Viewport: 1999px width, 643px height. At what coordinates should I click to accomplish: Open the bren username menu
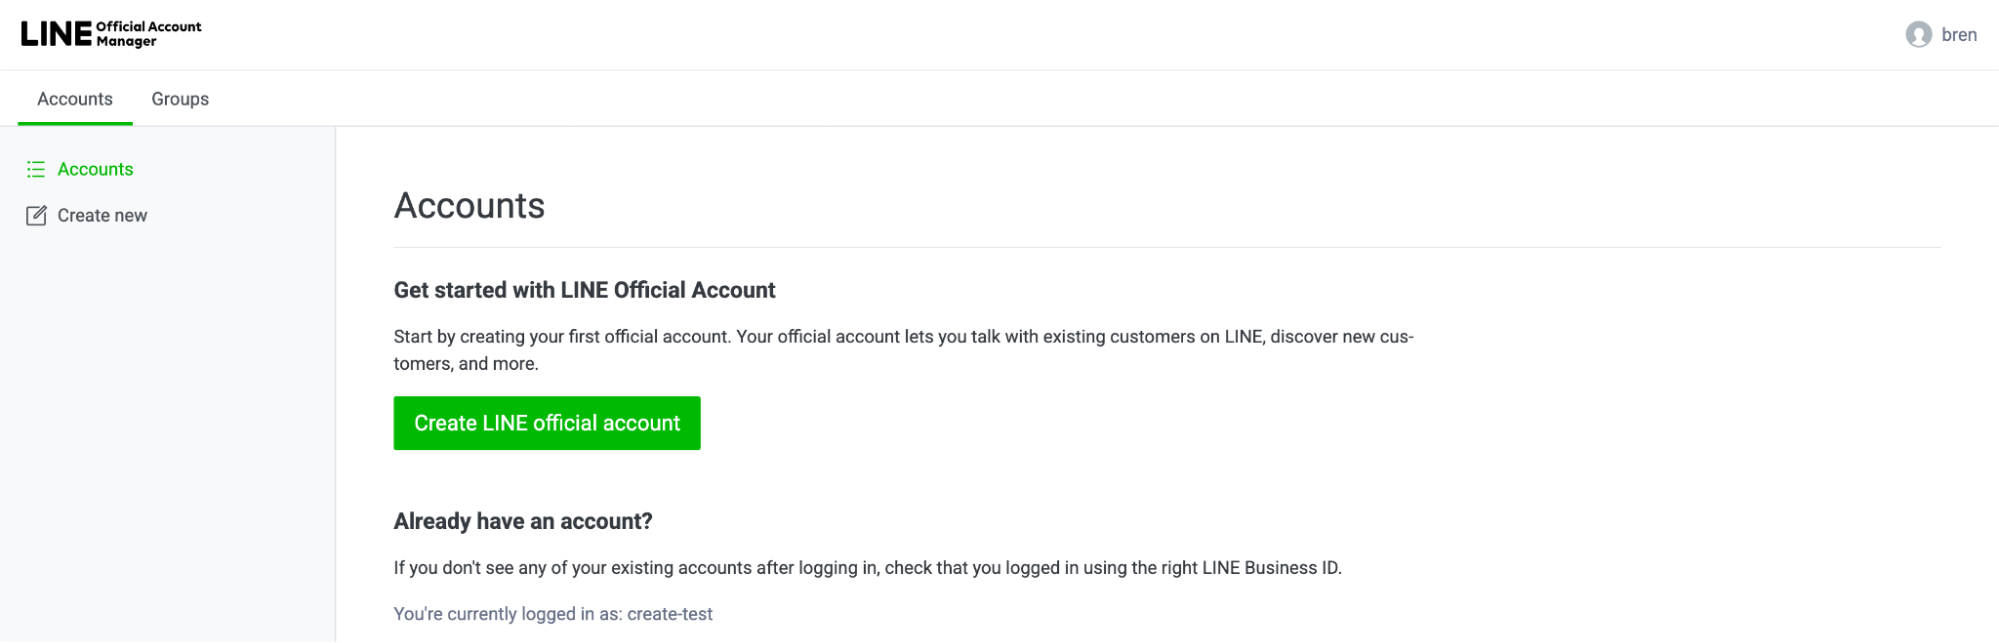(x=1958, y=35)
